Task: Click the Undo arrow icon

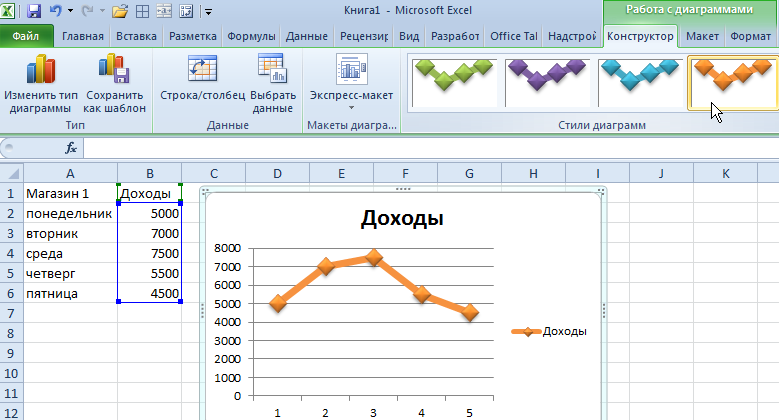Action: pyautogui.click(x=56, y=12)
